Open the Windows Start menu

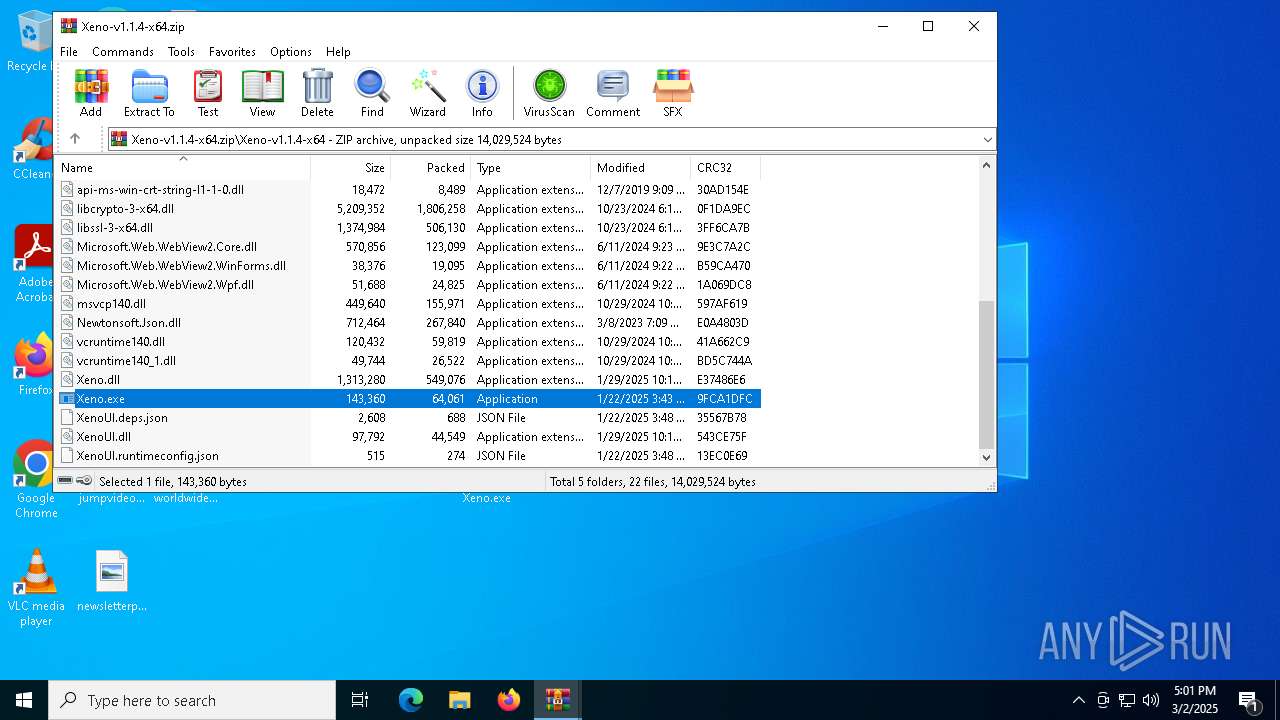point(24,700)
